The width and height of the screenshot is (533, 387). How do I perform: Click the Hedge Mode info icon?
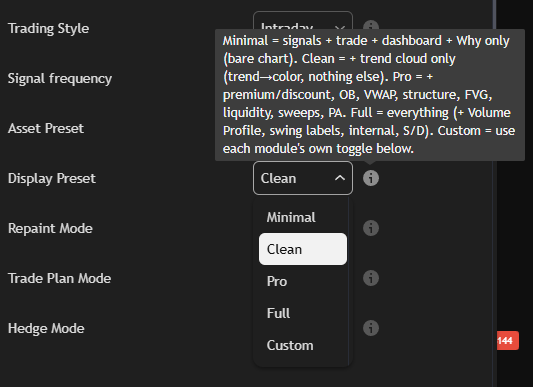coord(371,328)
